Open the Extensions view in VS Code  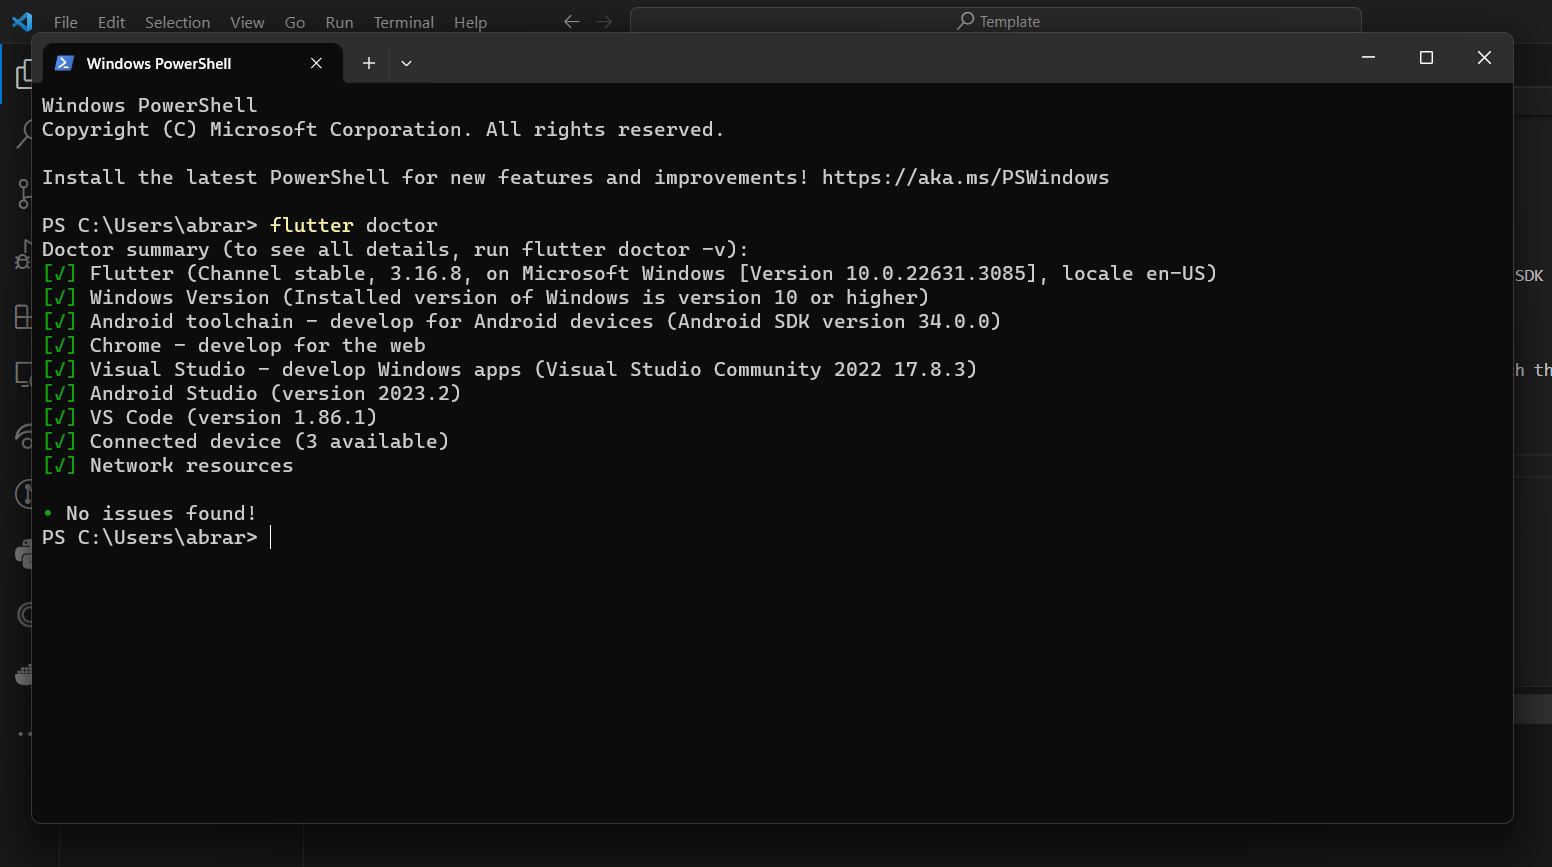coord(22,316)
